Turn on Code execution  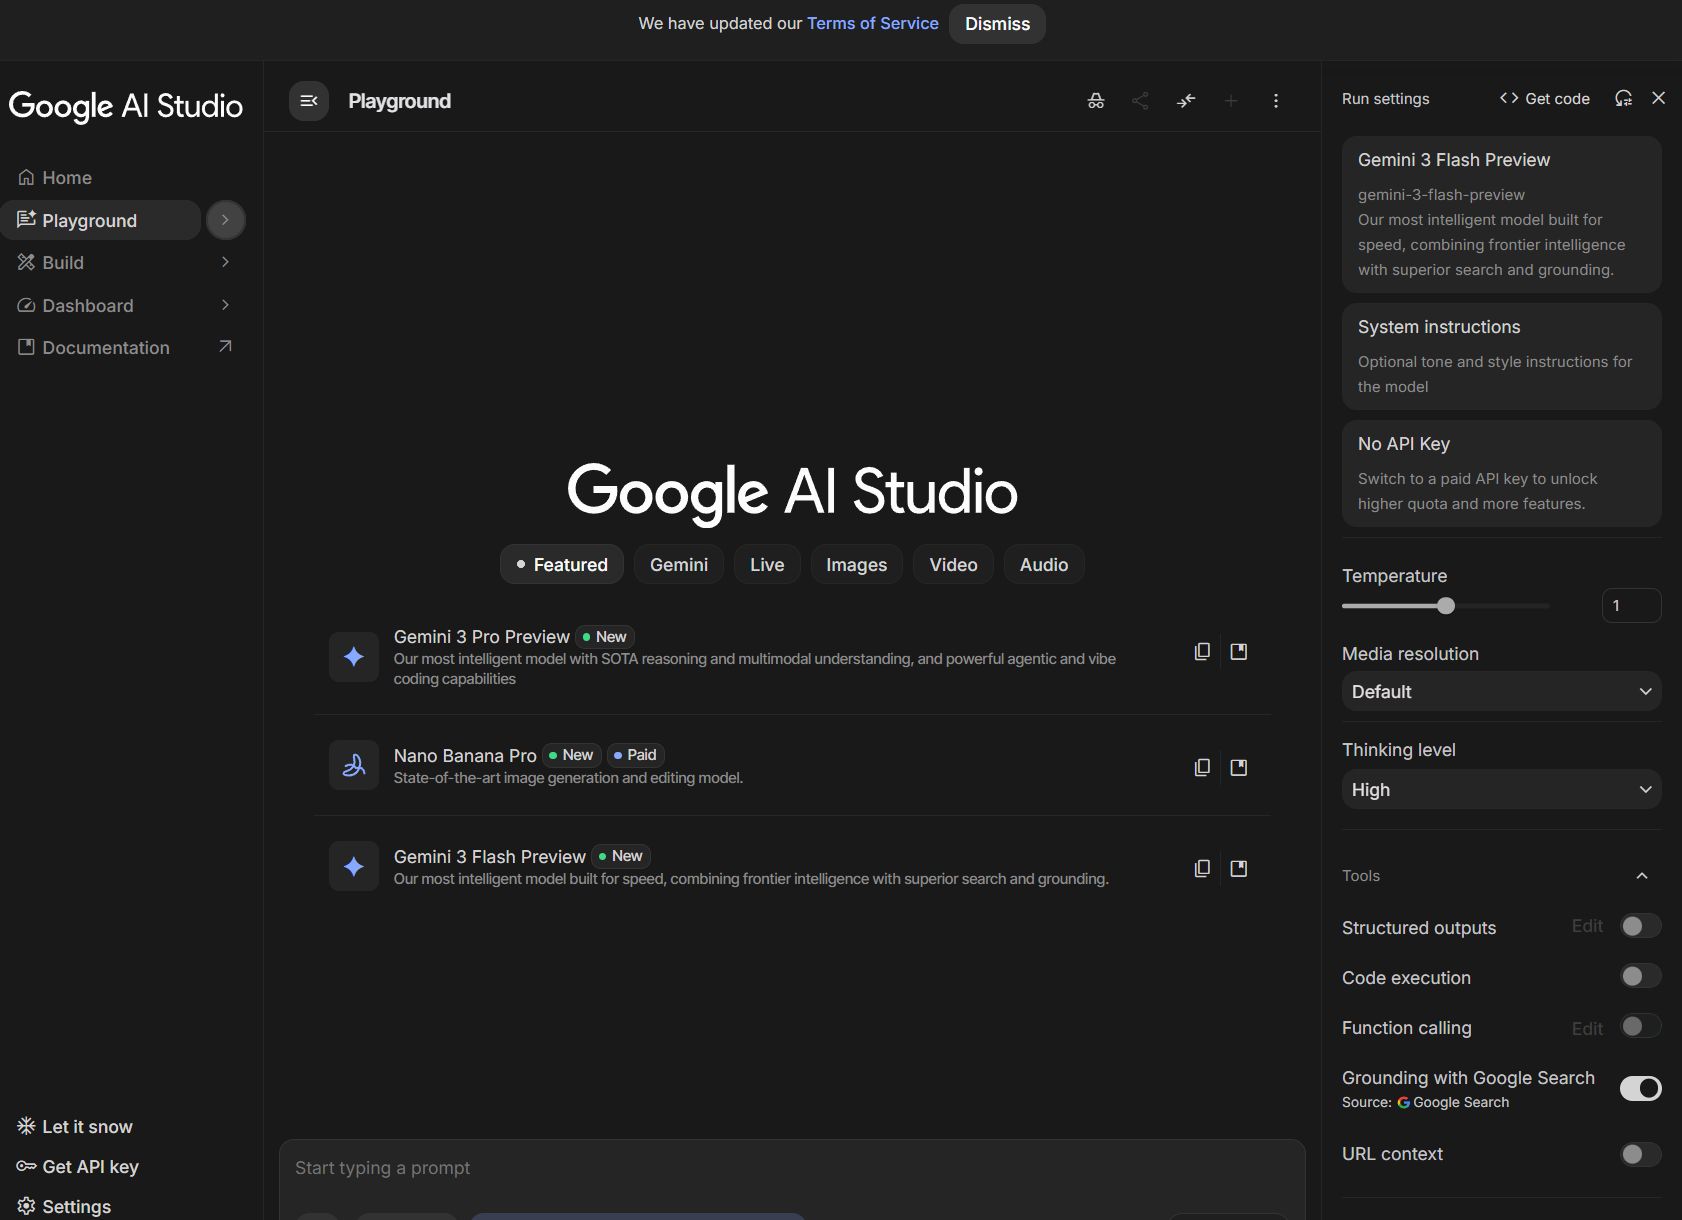tap(1639, 976)
